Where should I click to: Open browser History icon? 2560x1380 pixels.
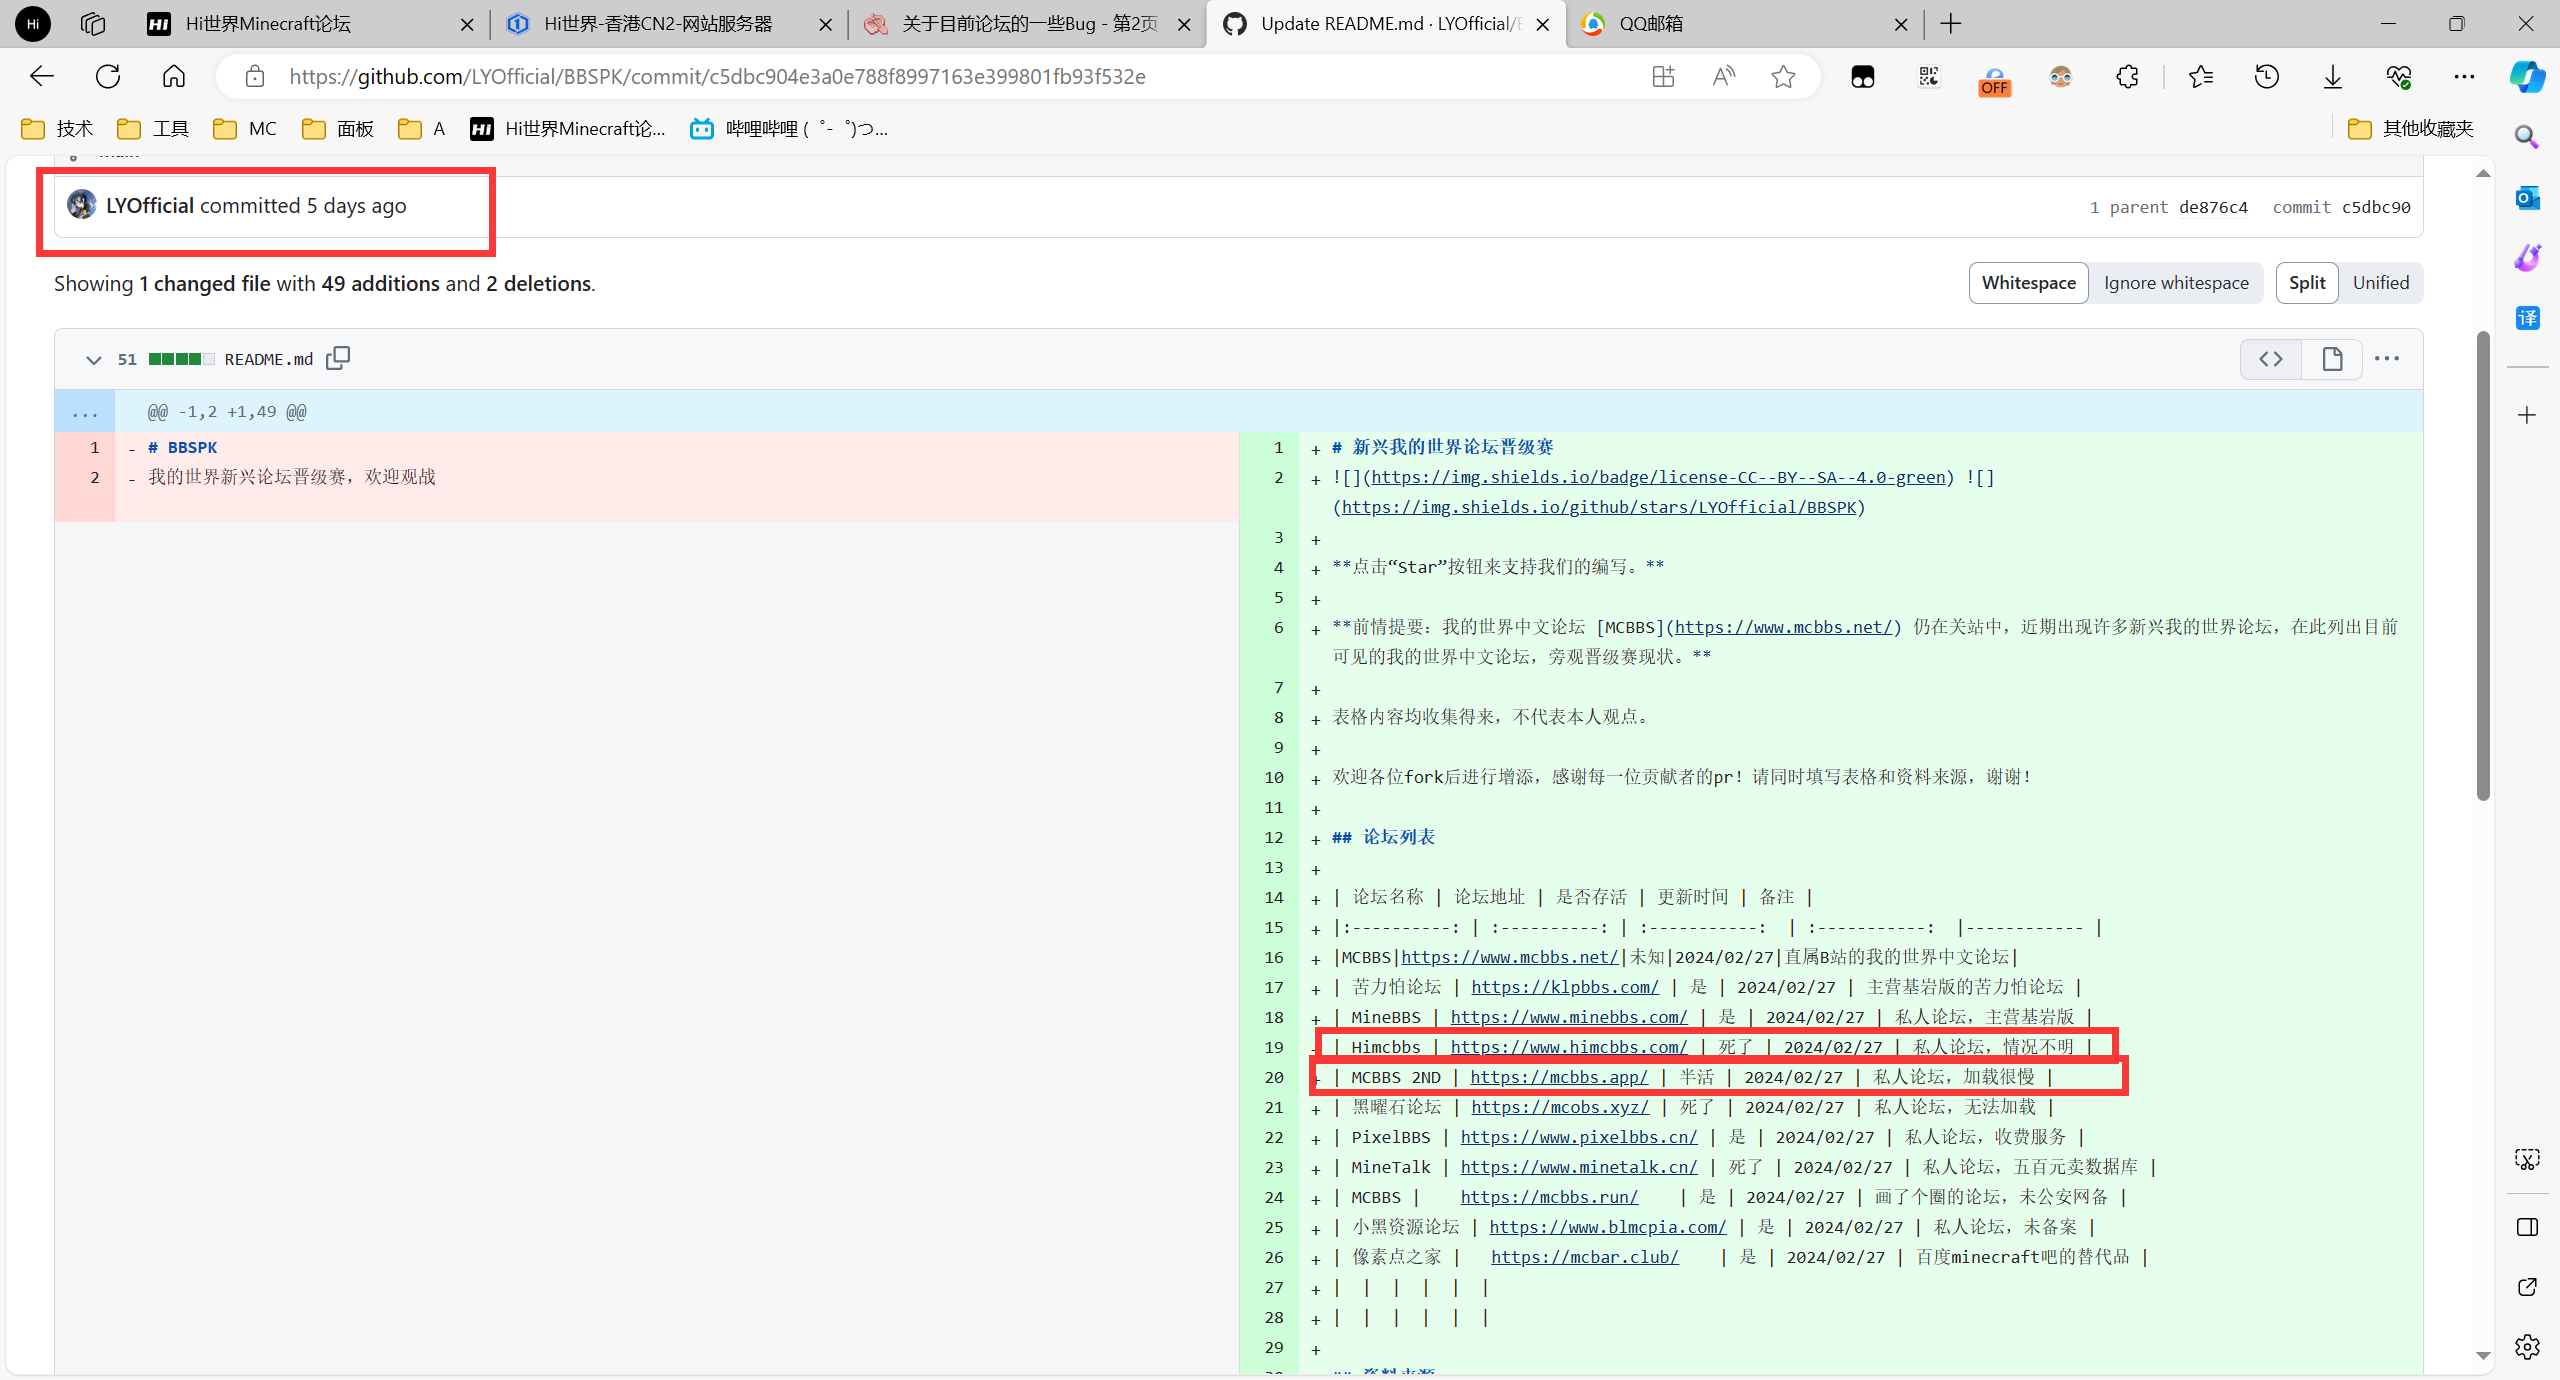pyautogui.click(x=2267, y=77)
